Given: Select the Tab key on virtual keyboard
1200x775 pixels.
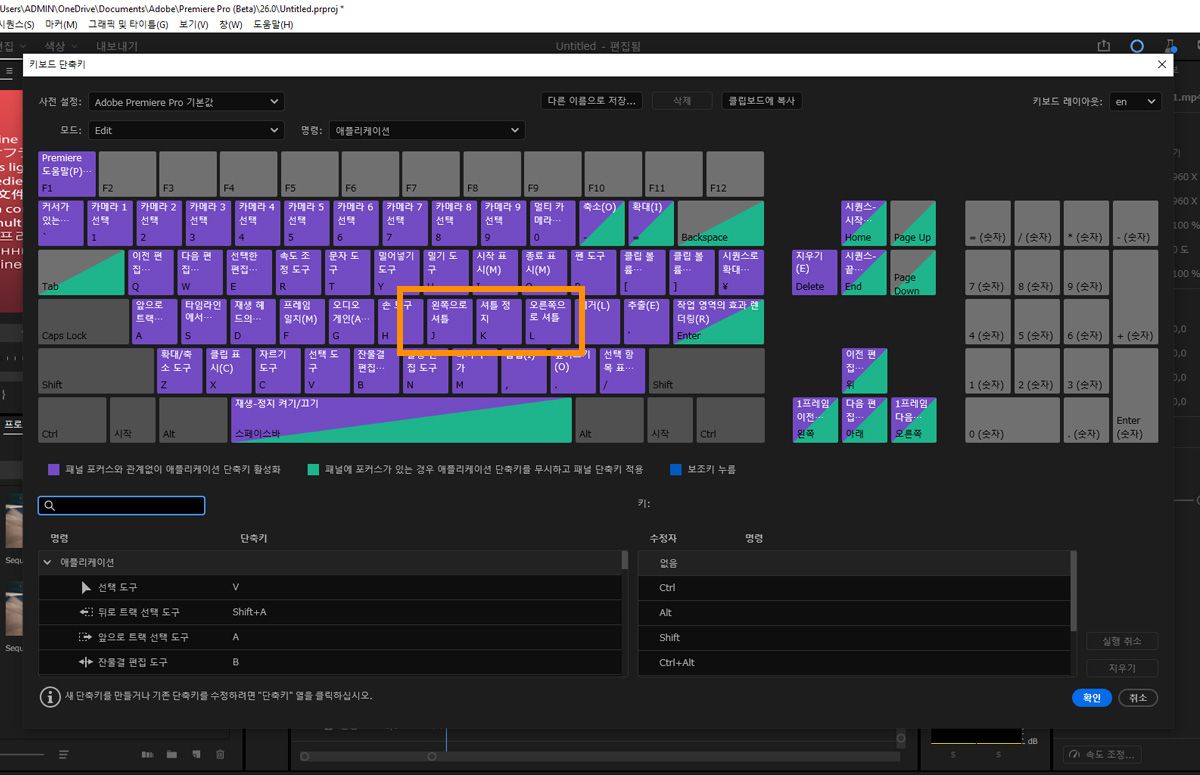Looking at the screenshot, I should point(82,271).
